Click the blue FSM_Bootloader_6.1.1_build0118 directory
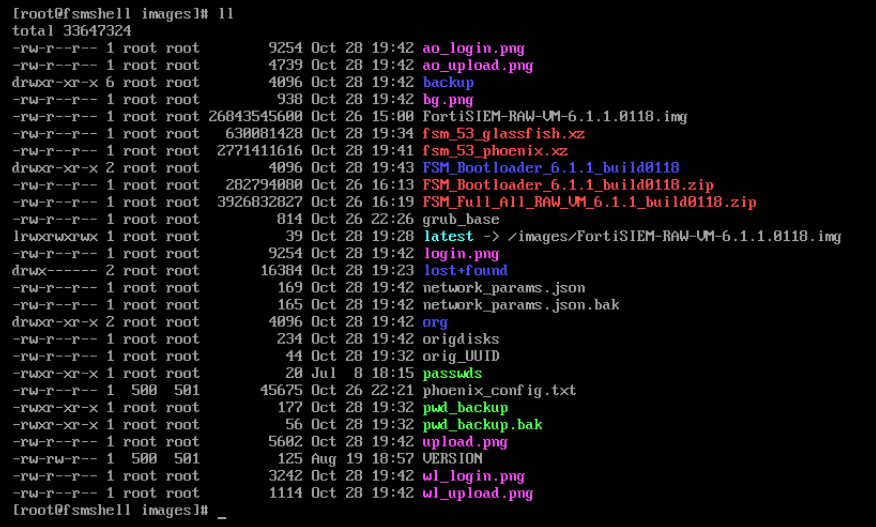The width and height of the screenshot is (876, 527). [x=550, y=168]
